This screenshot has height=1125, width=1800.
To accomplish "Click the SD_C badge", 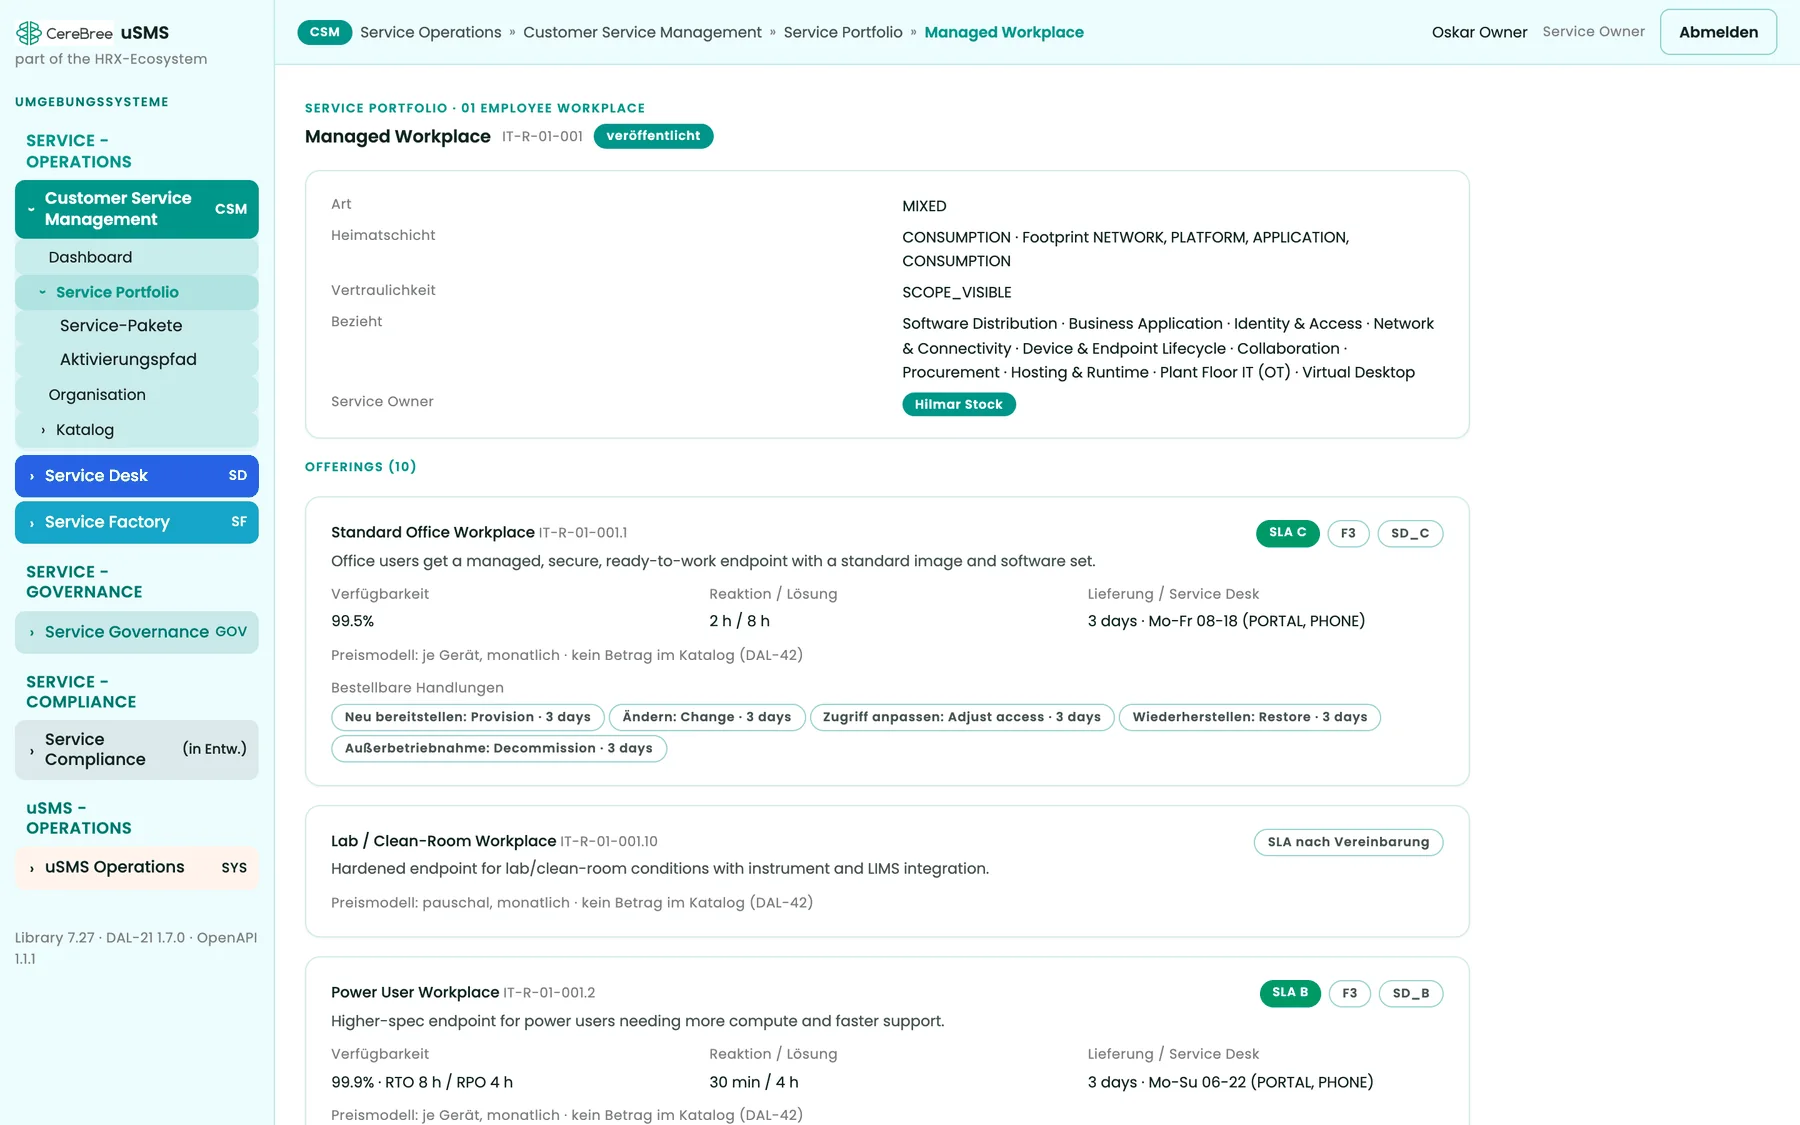I will tap(1410, 533).
